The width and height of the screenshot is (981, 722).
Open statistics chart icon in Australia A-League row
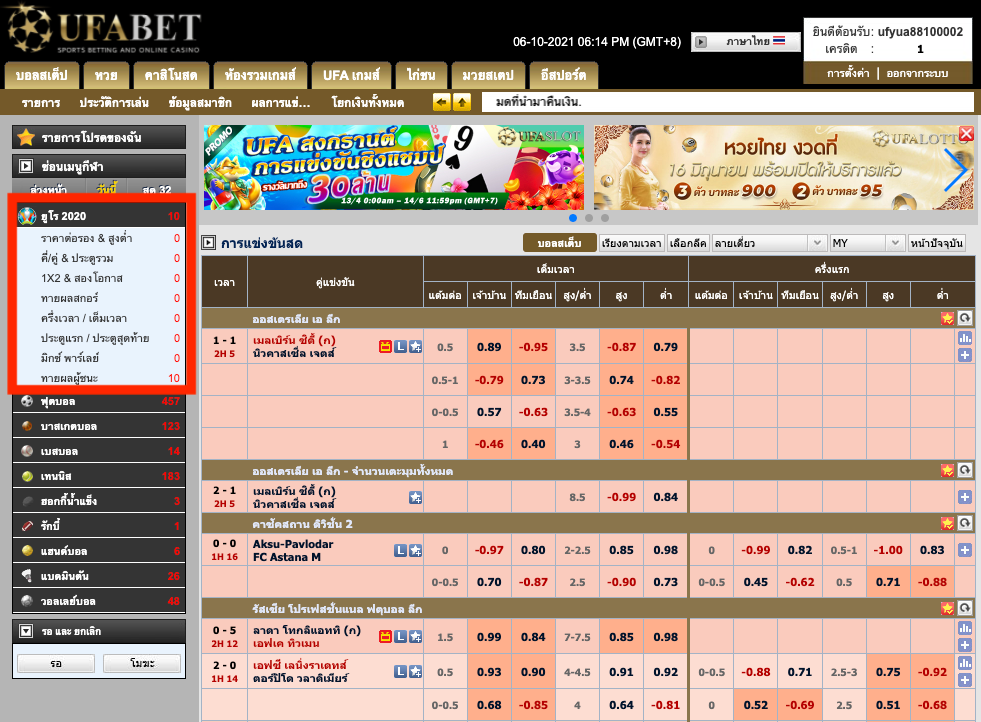[965, 339]
